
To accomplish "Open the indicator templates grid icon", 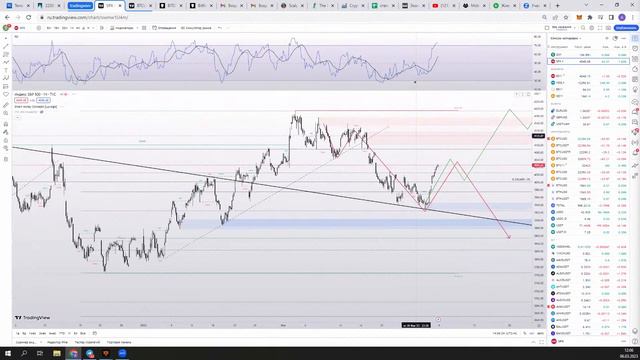I will 144,28.
